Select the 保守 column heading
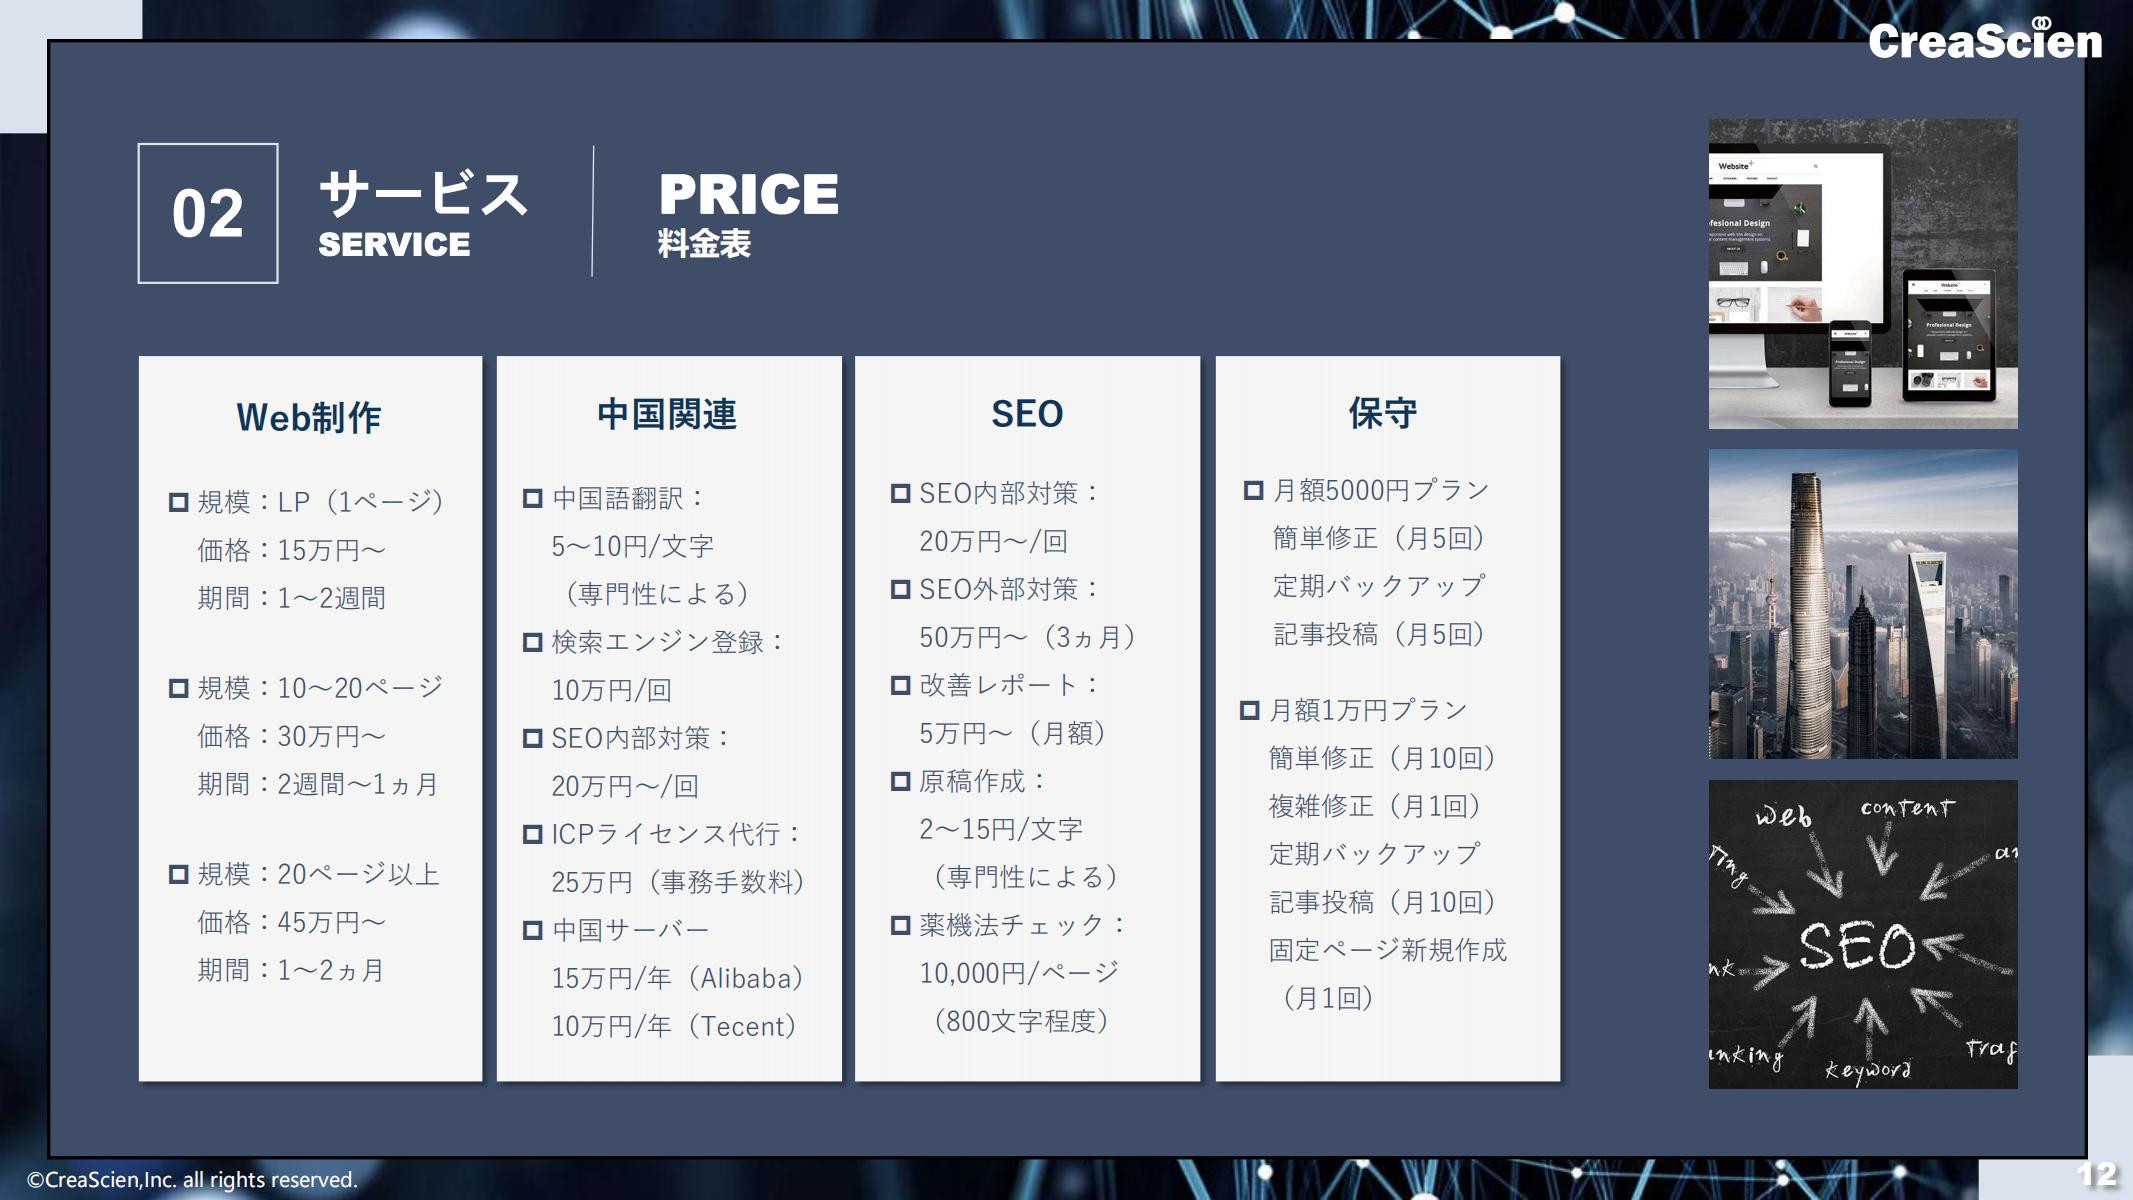 pyautogui.click(x=1383, y=412)
